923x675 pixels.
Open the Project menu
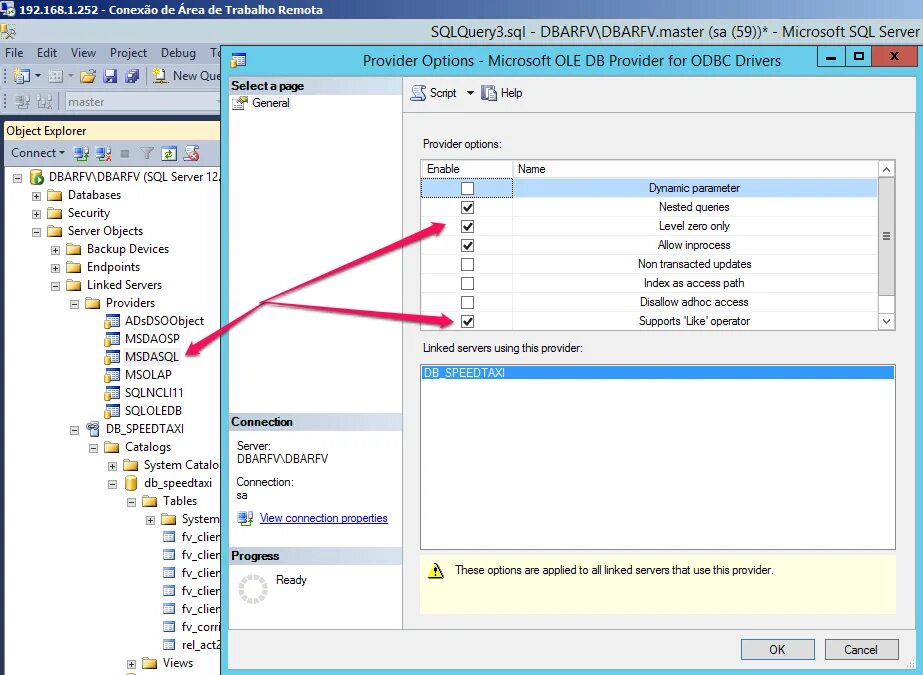128,53
